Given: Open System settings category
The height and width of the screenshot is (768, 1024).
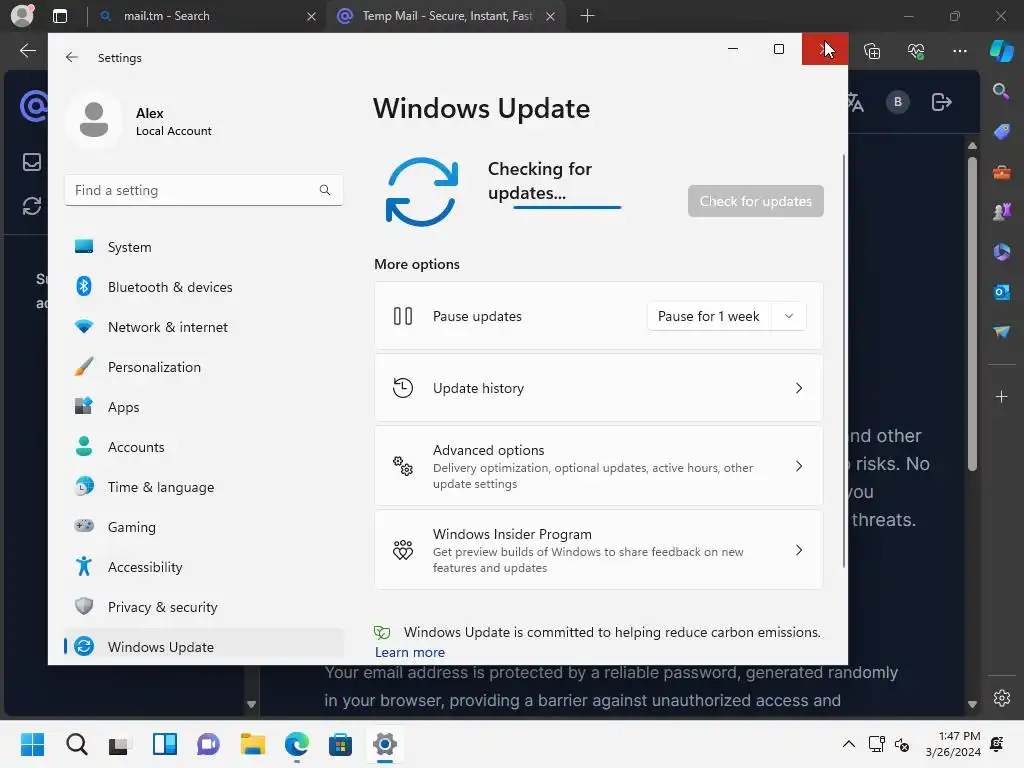Looking at the screenshot, I should tap(204, 247).
